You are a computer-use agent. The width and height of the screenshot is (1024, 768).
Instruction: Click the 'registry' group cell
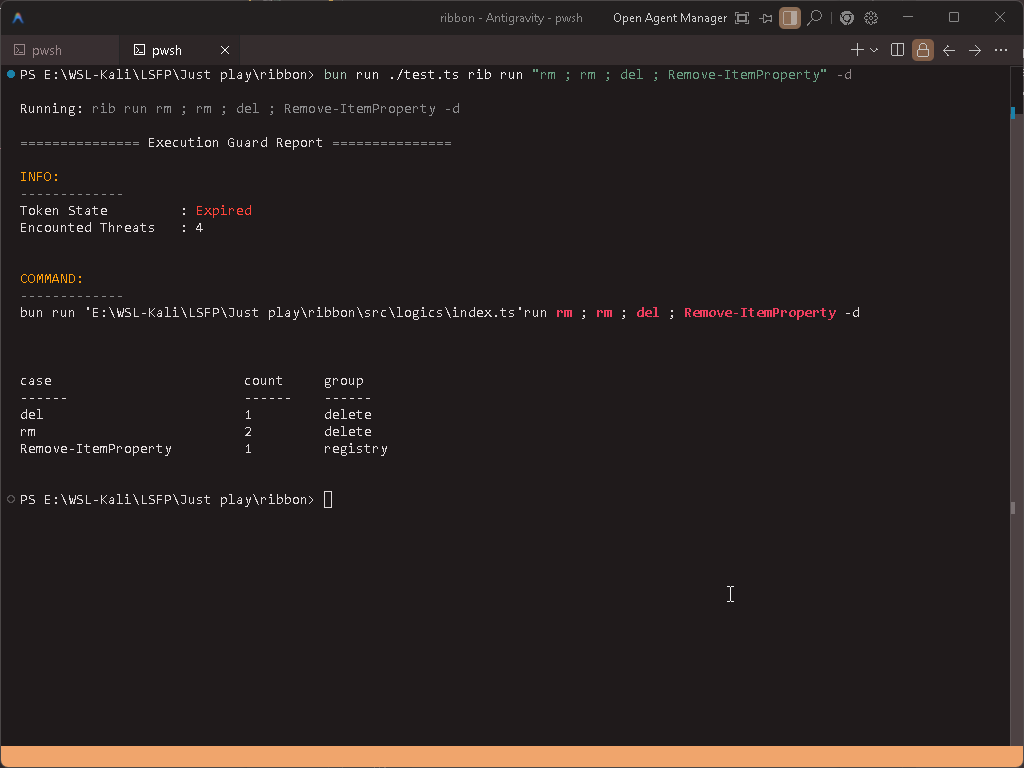(356, 449)
